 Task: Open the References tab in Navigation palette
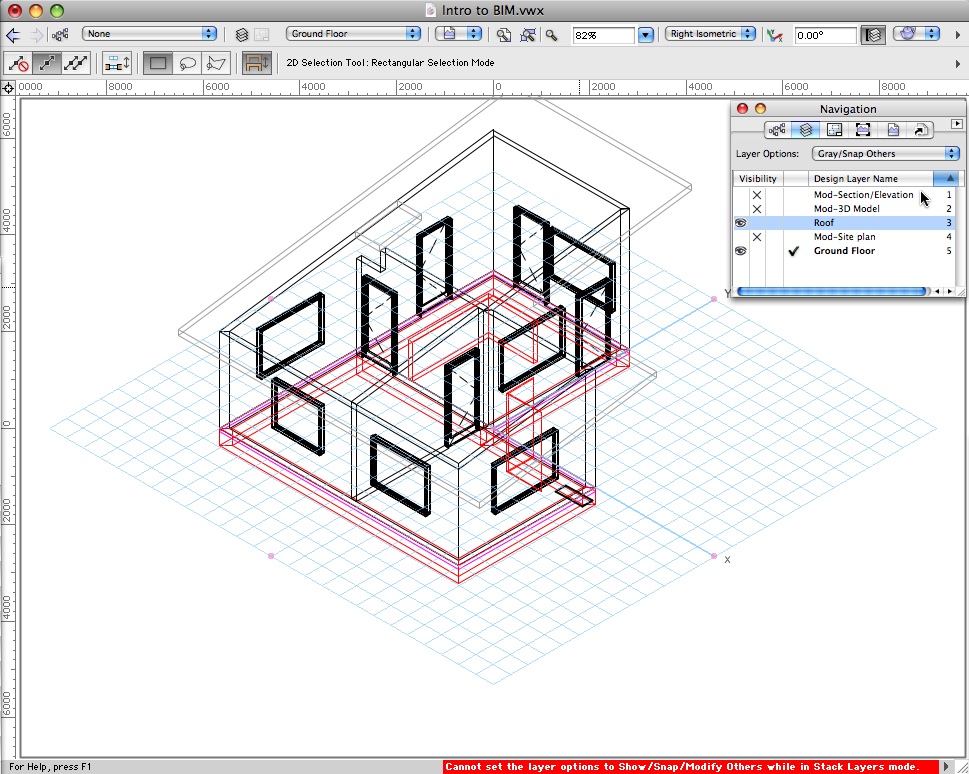(x=921, y=129)
